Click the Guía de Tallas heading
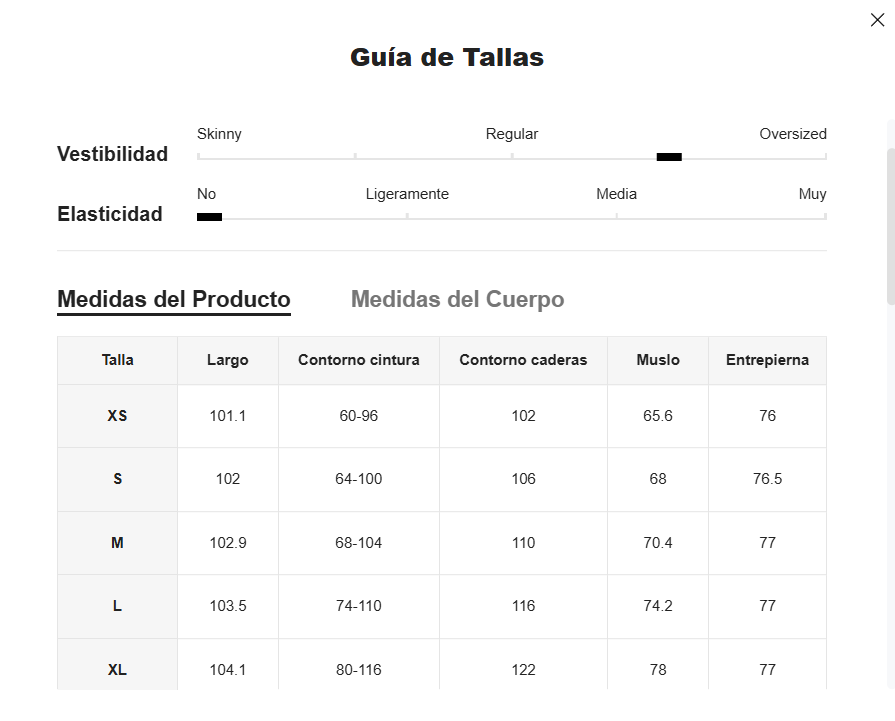The image size is (895, 721). click(447, 57)
